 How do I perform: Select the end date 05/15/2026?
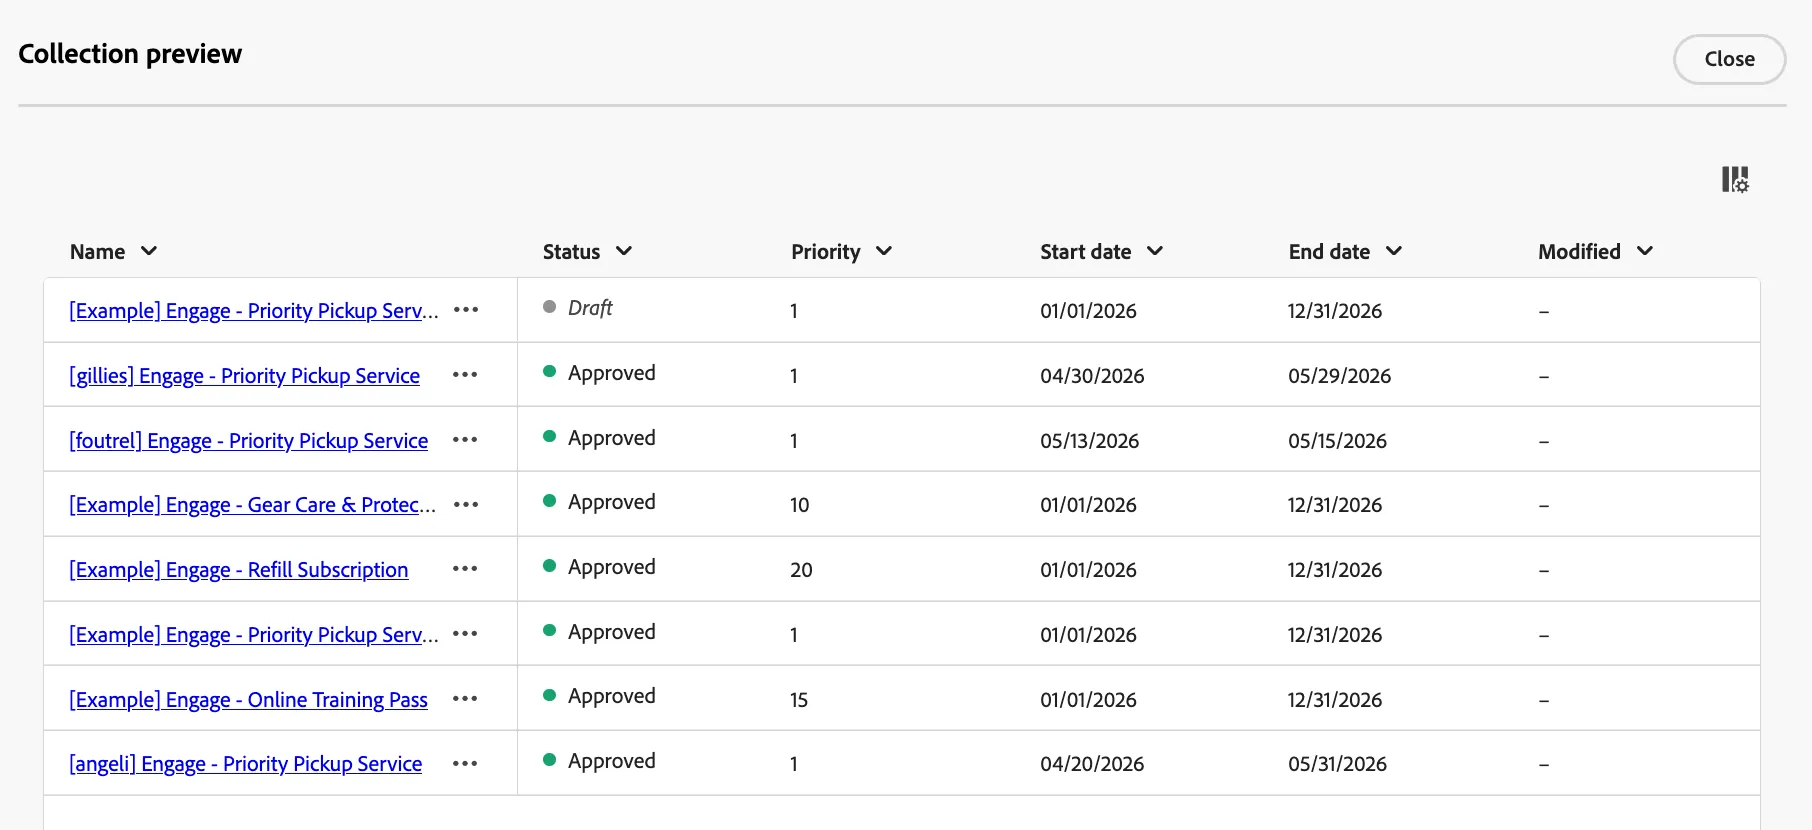pos(1338,441)
